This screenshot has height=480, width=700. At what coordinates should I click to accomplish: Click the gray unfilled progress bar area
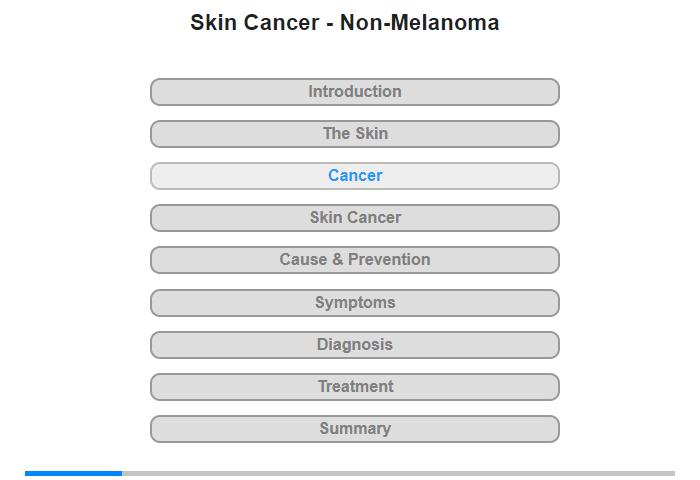[x=398, y=473]
